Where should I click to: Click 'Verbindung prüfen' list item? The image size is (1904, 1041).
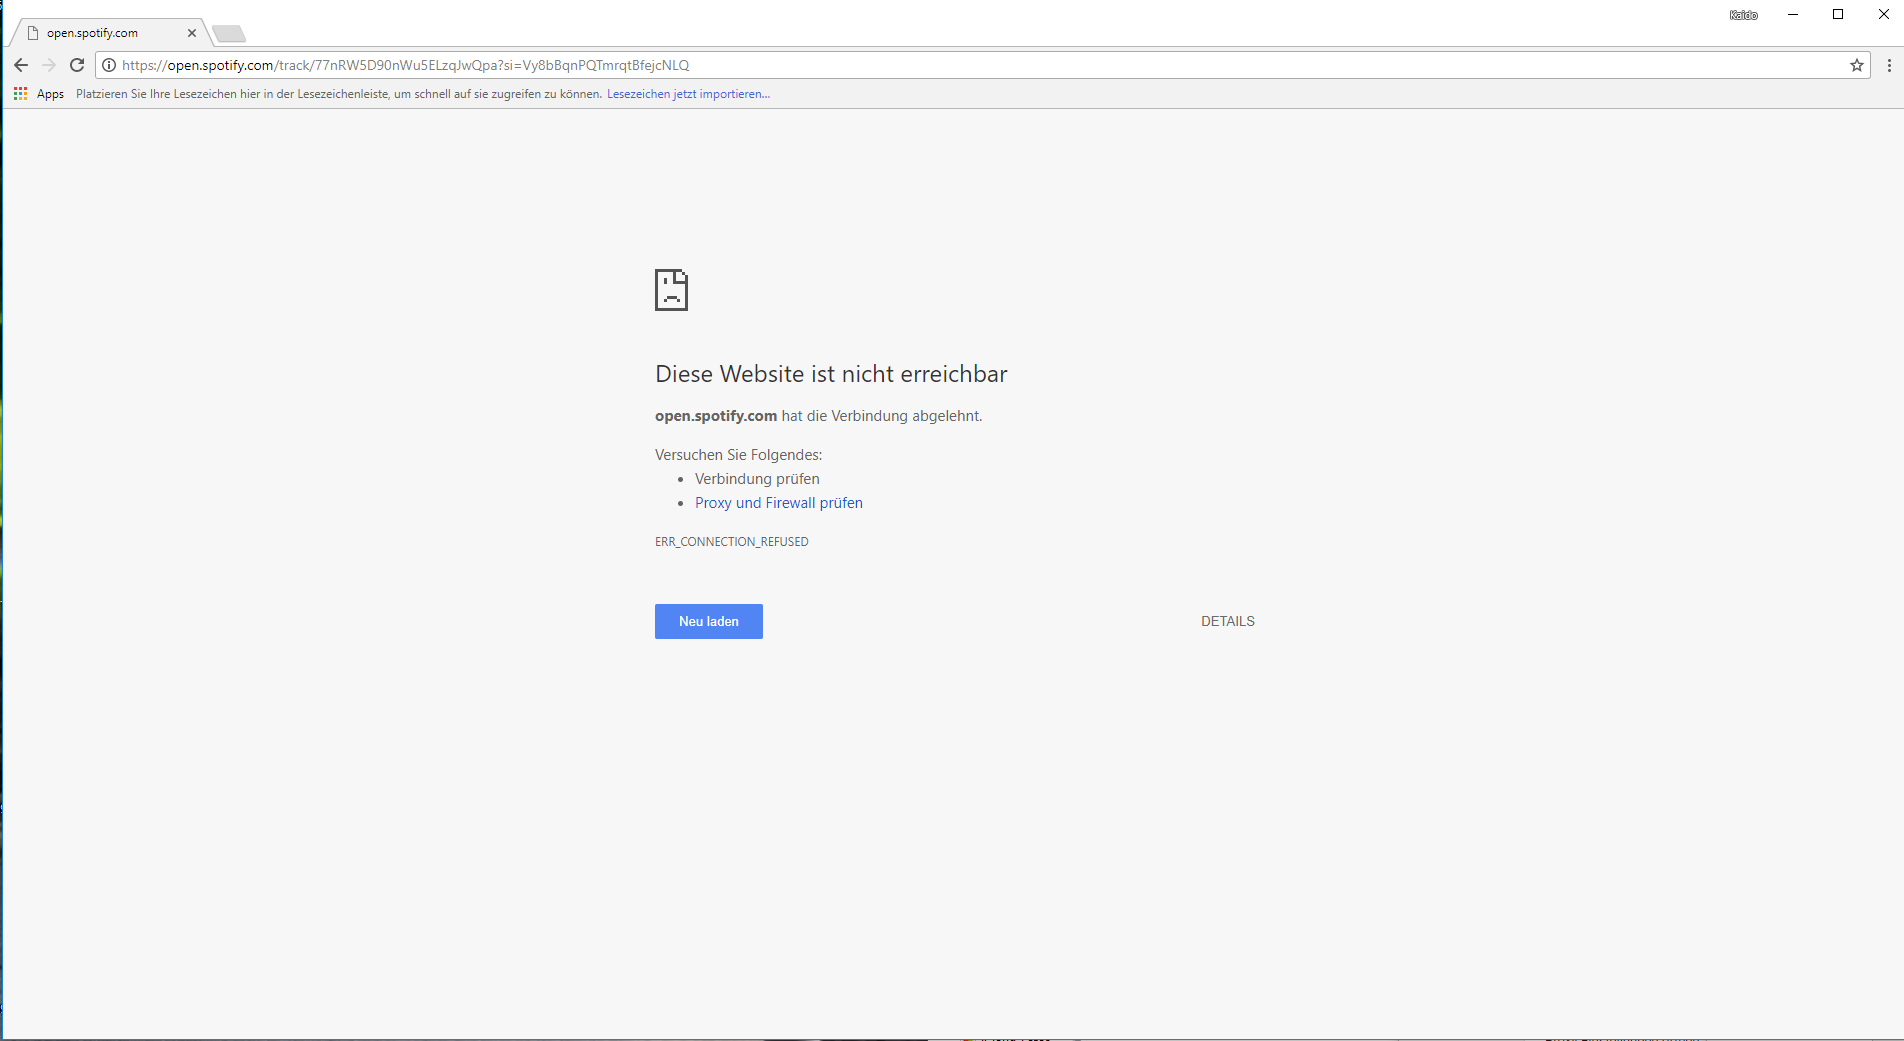(757, 479)
